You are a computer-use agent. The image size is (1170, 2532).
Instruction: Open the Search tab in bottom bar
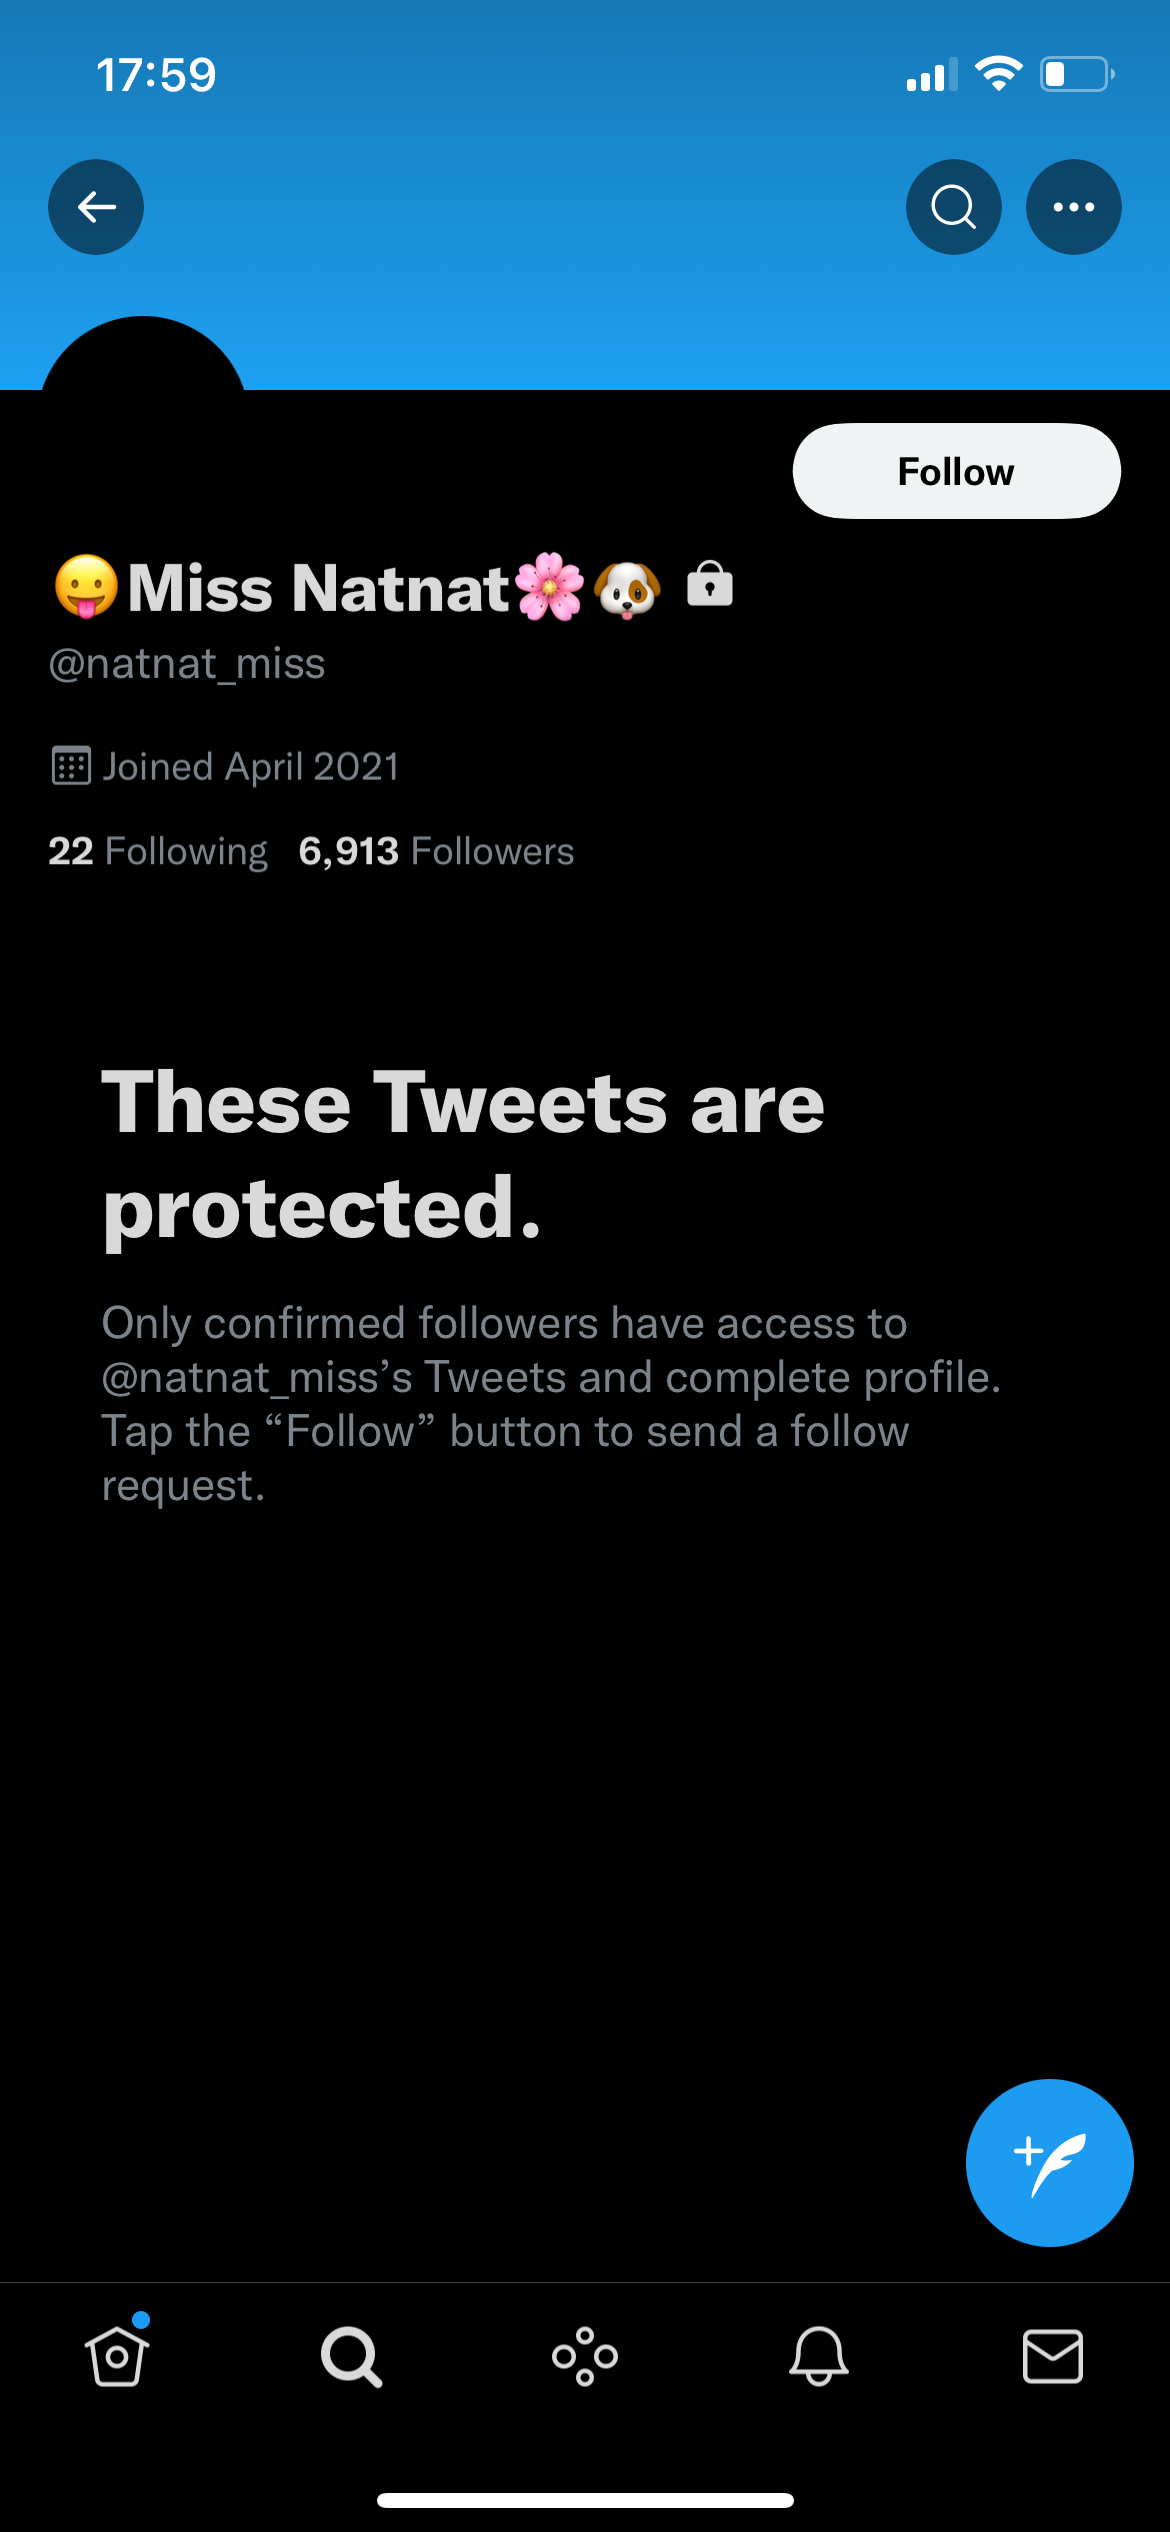tap(351, 2357)
